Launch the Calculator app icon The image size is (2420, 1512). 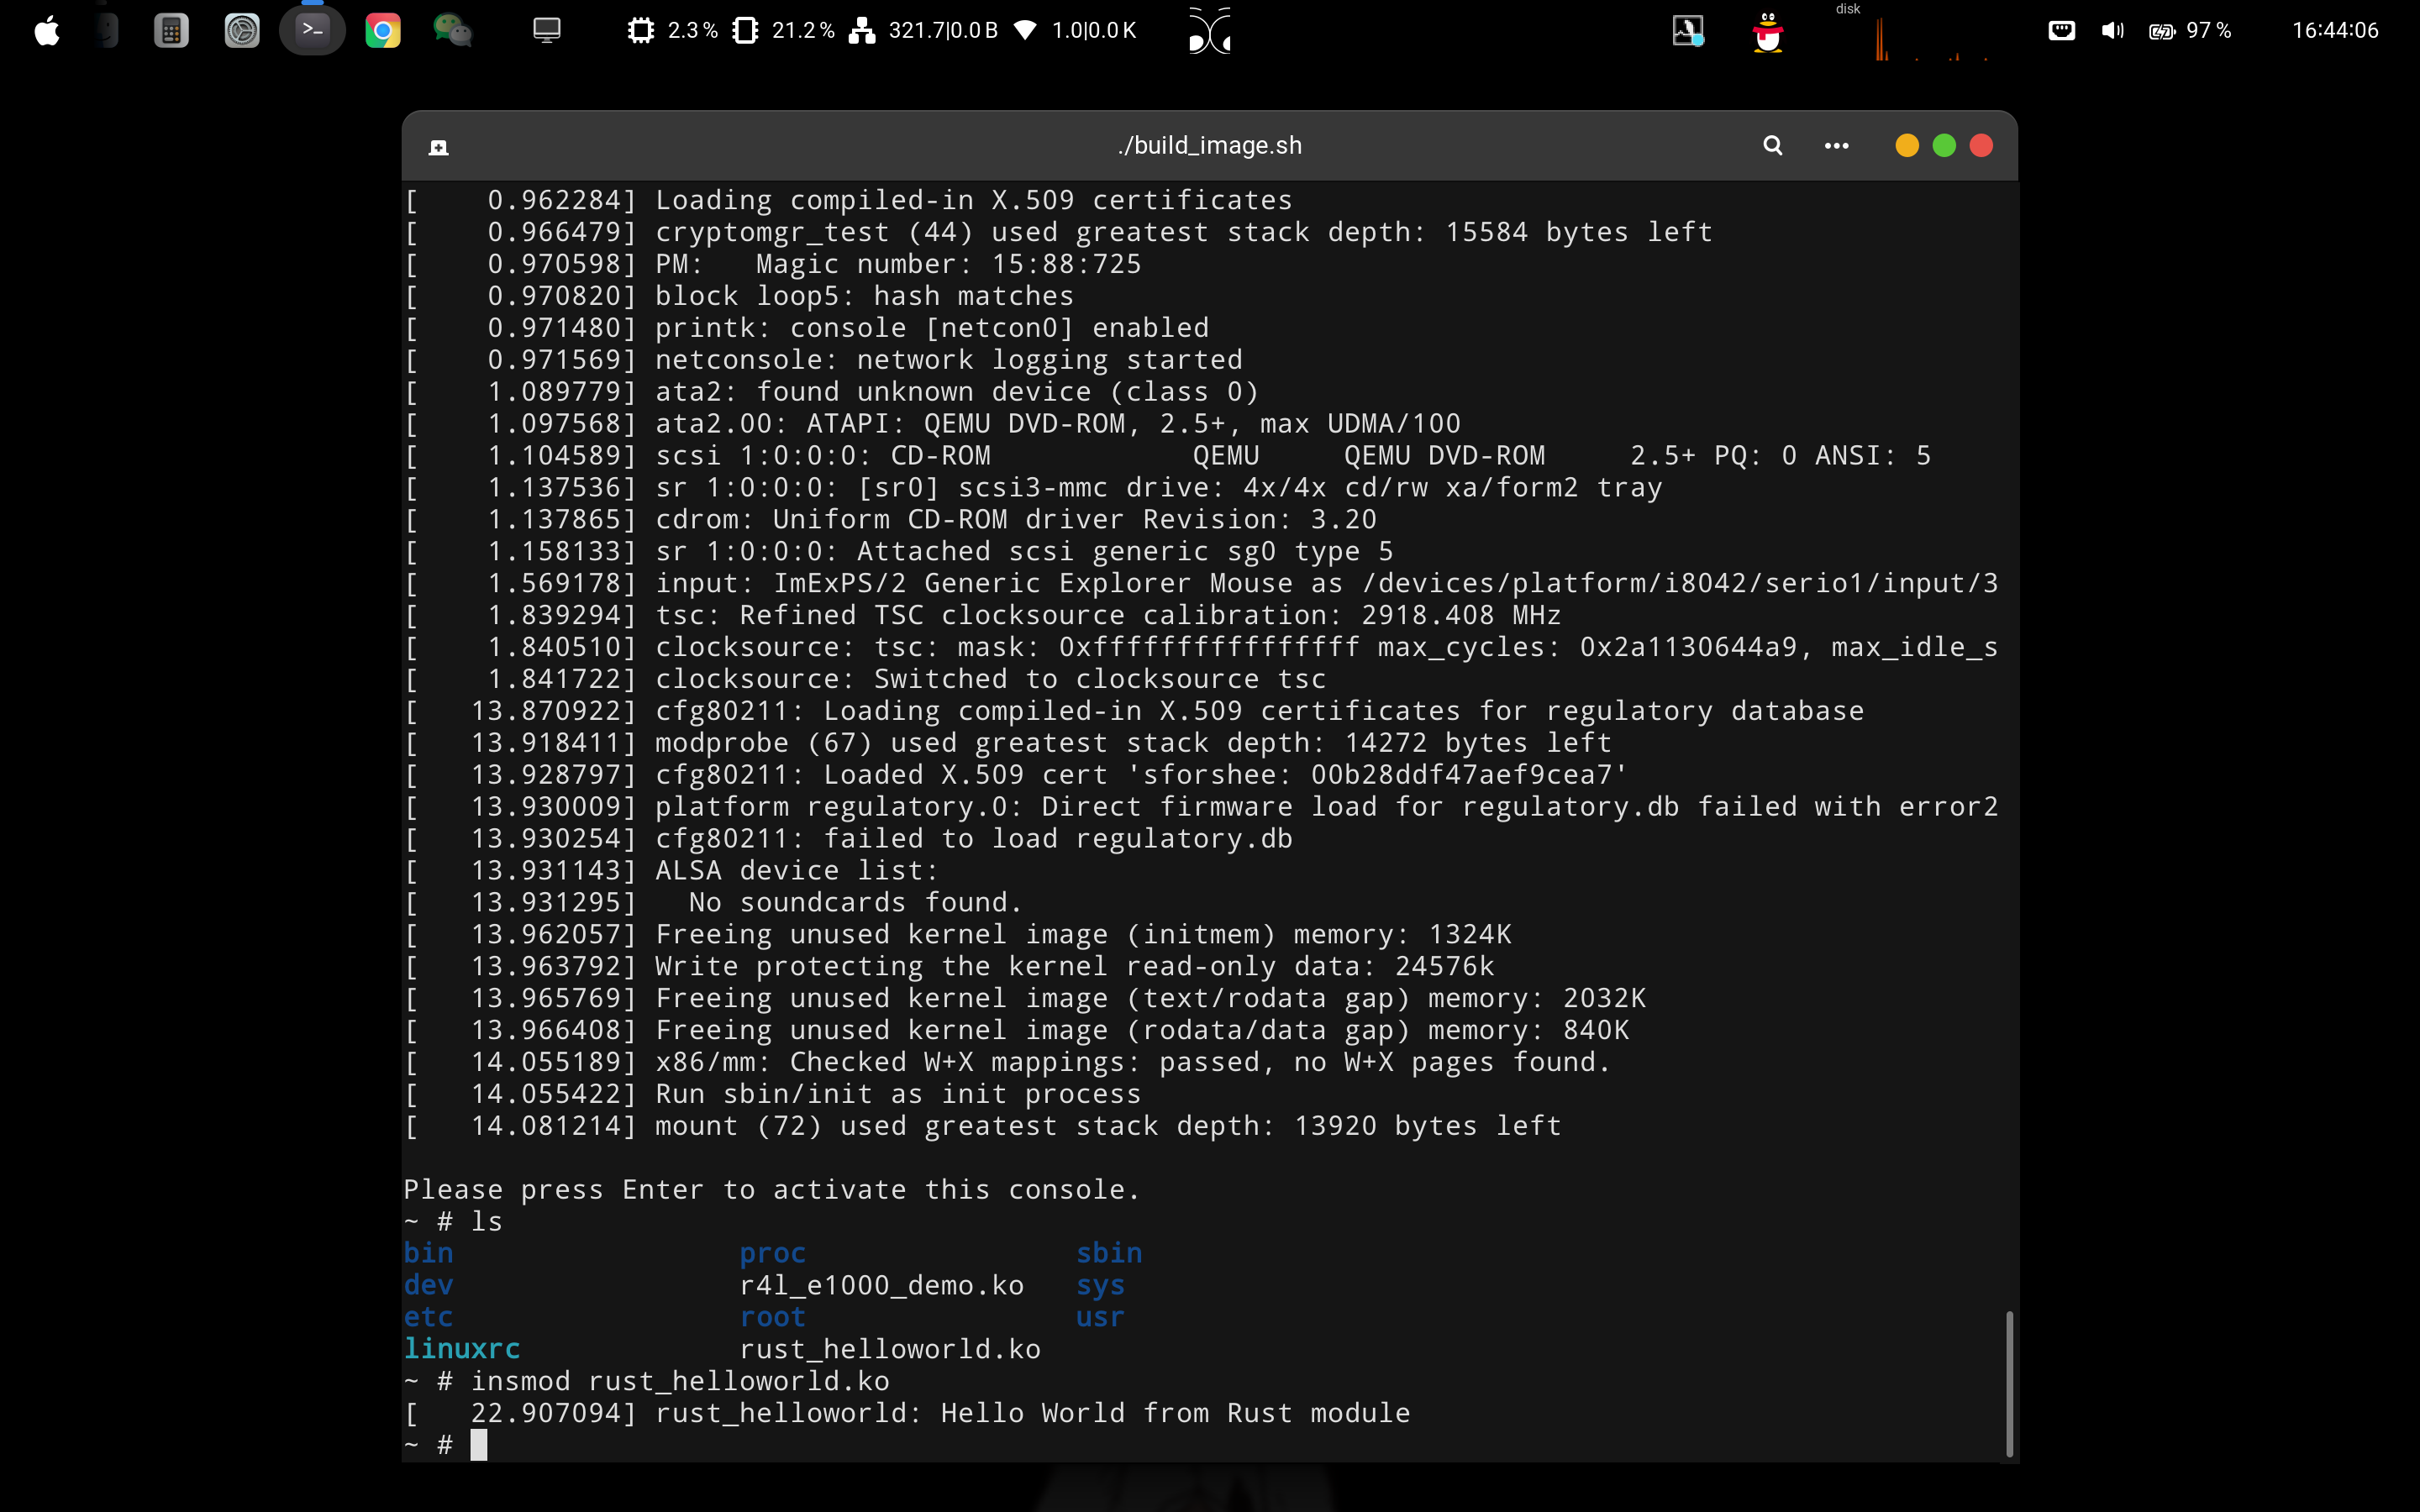click(x=171, y=31)
